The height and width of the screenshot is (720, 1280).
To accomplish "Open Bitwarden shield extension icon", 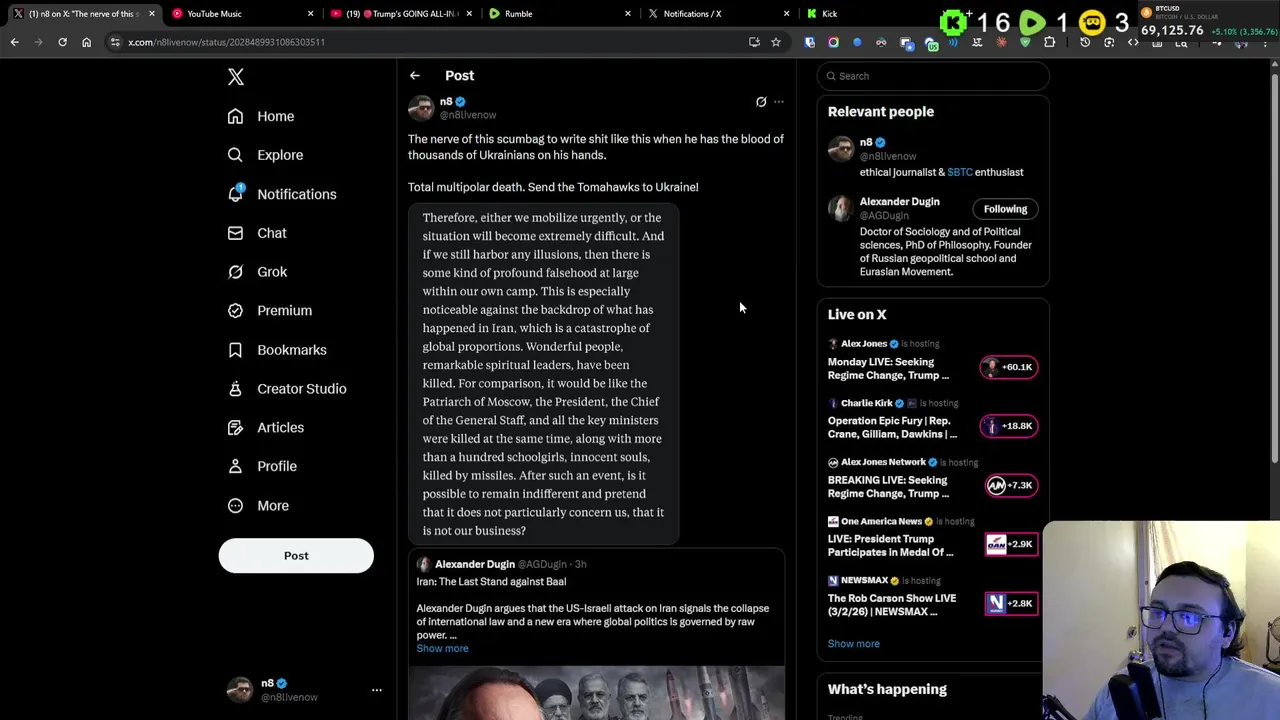I will (809, 42).
